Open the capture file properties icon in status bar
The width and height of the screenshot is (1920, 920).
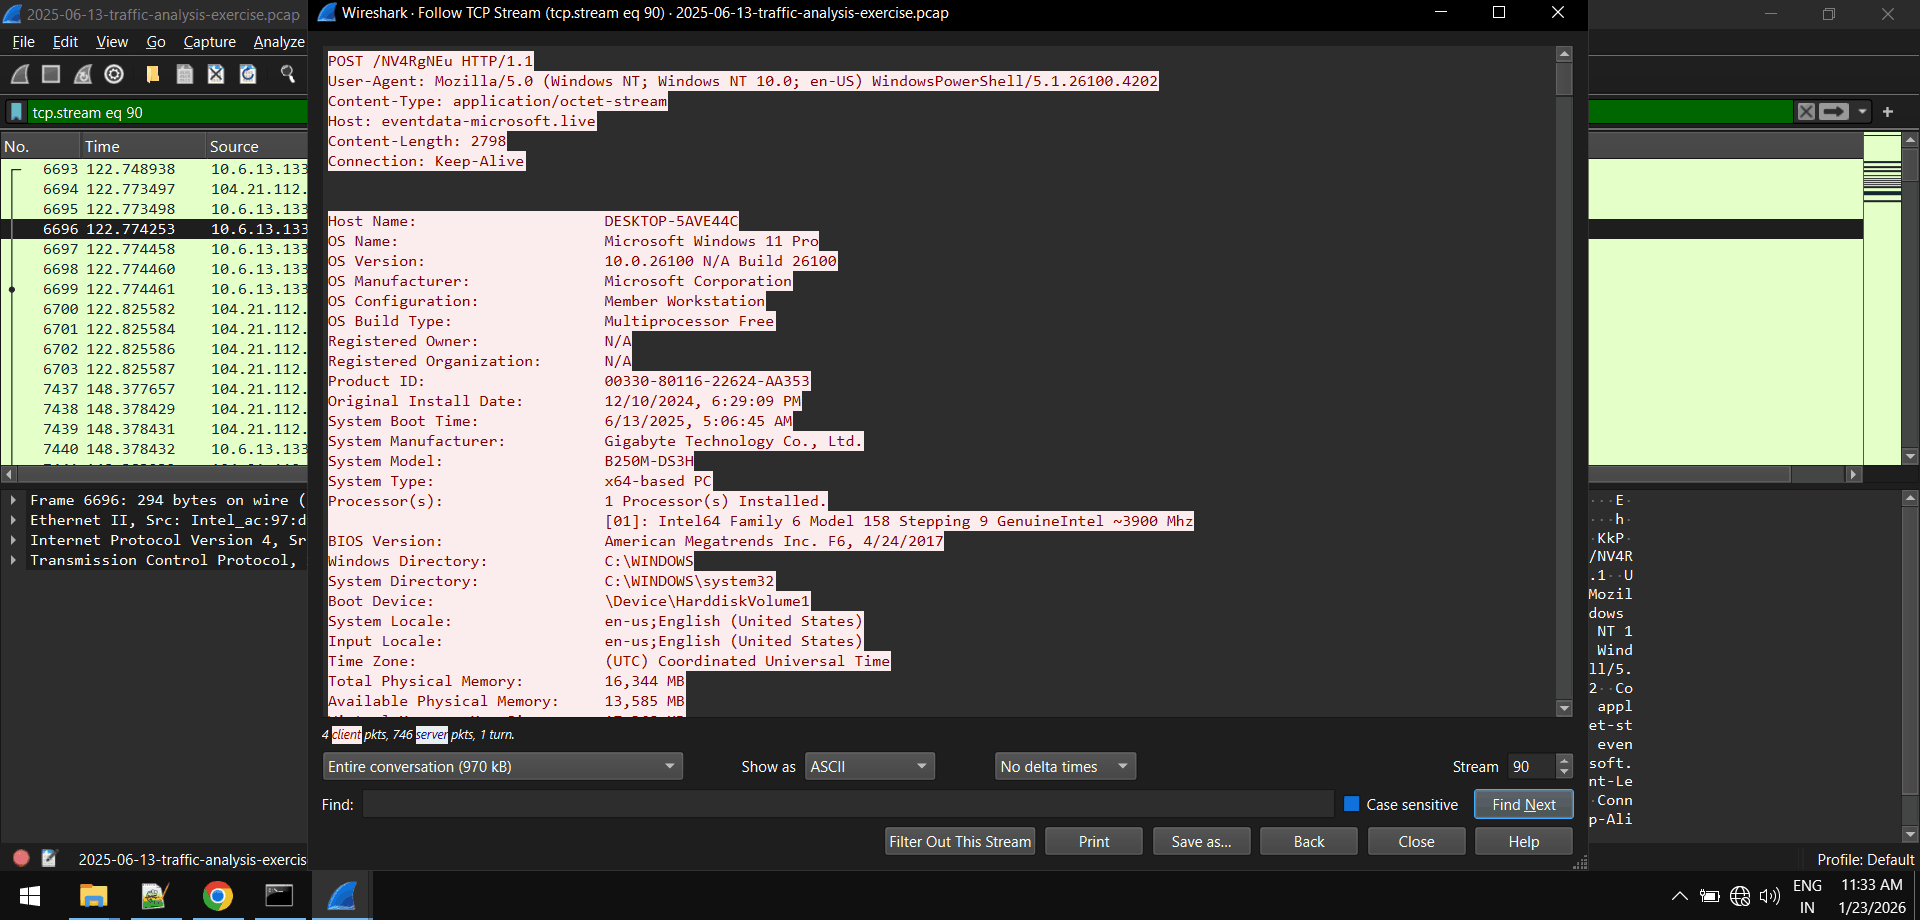tap(49, 858)
